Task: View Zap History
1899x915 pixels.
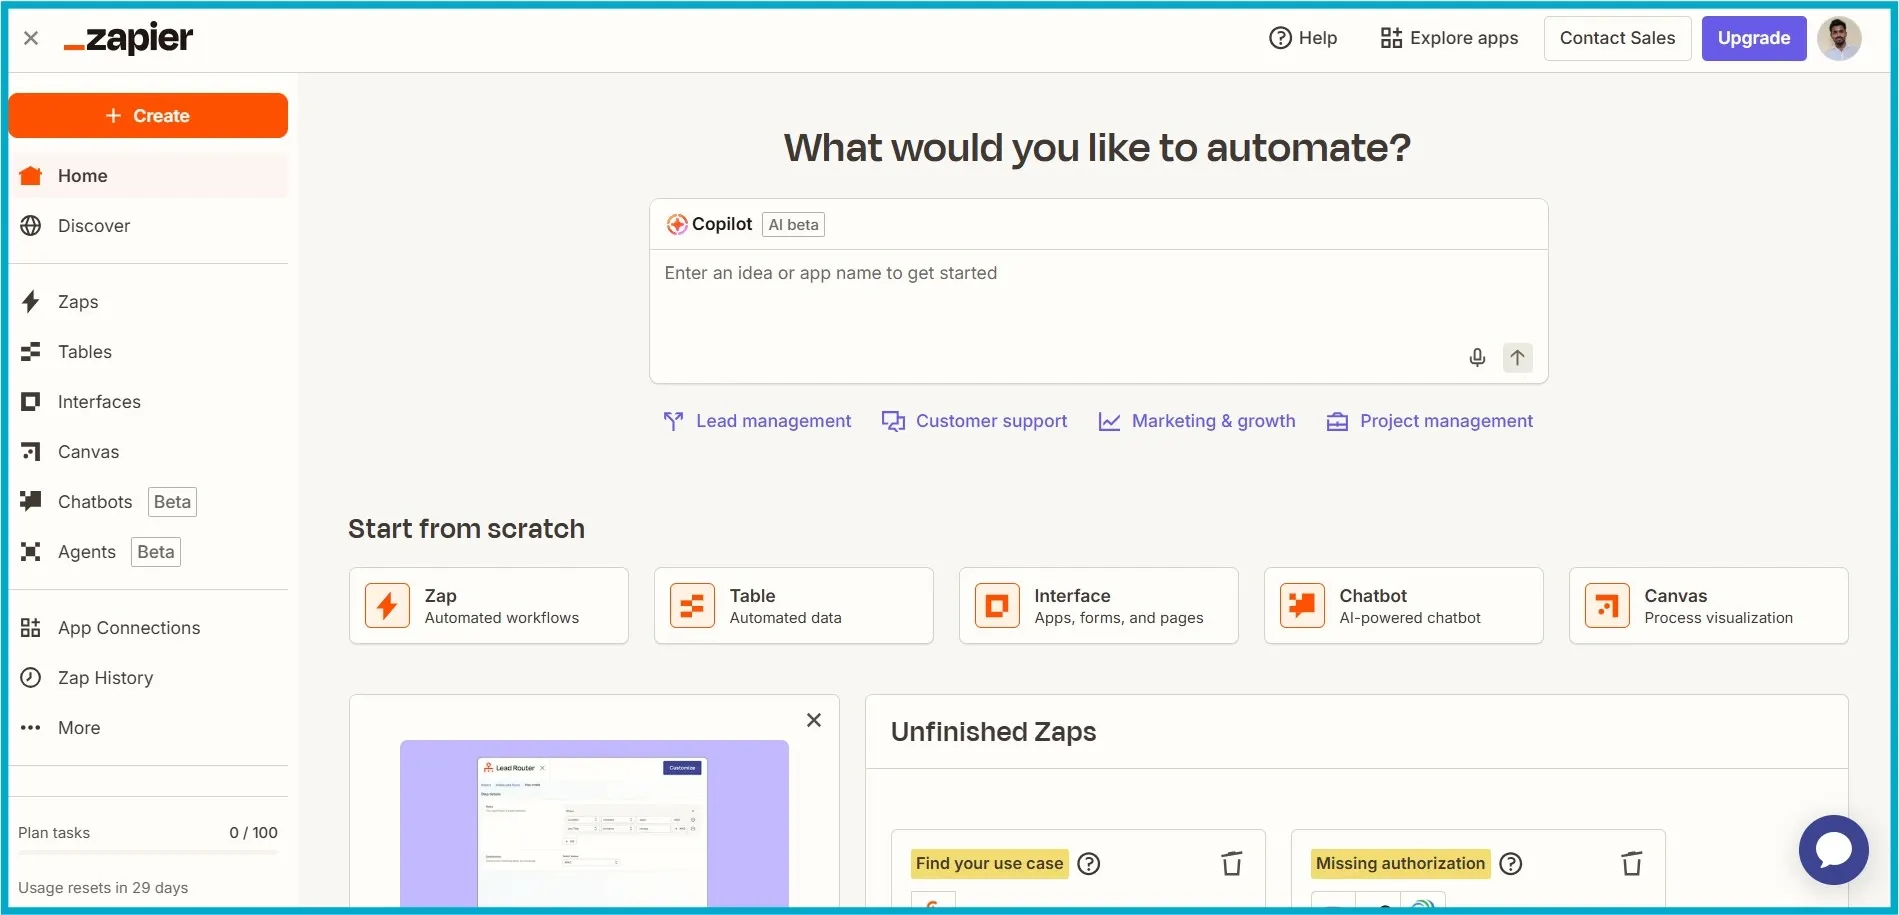Action: coord(104,677)
